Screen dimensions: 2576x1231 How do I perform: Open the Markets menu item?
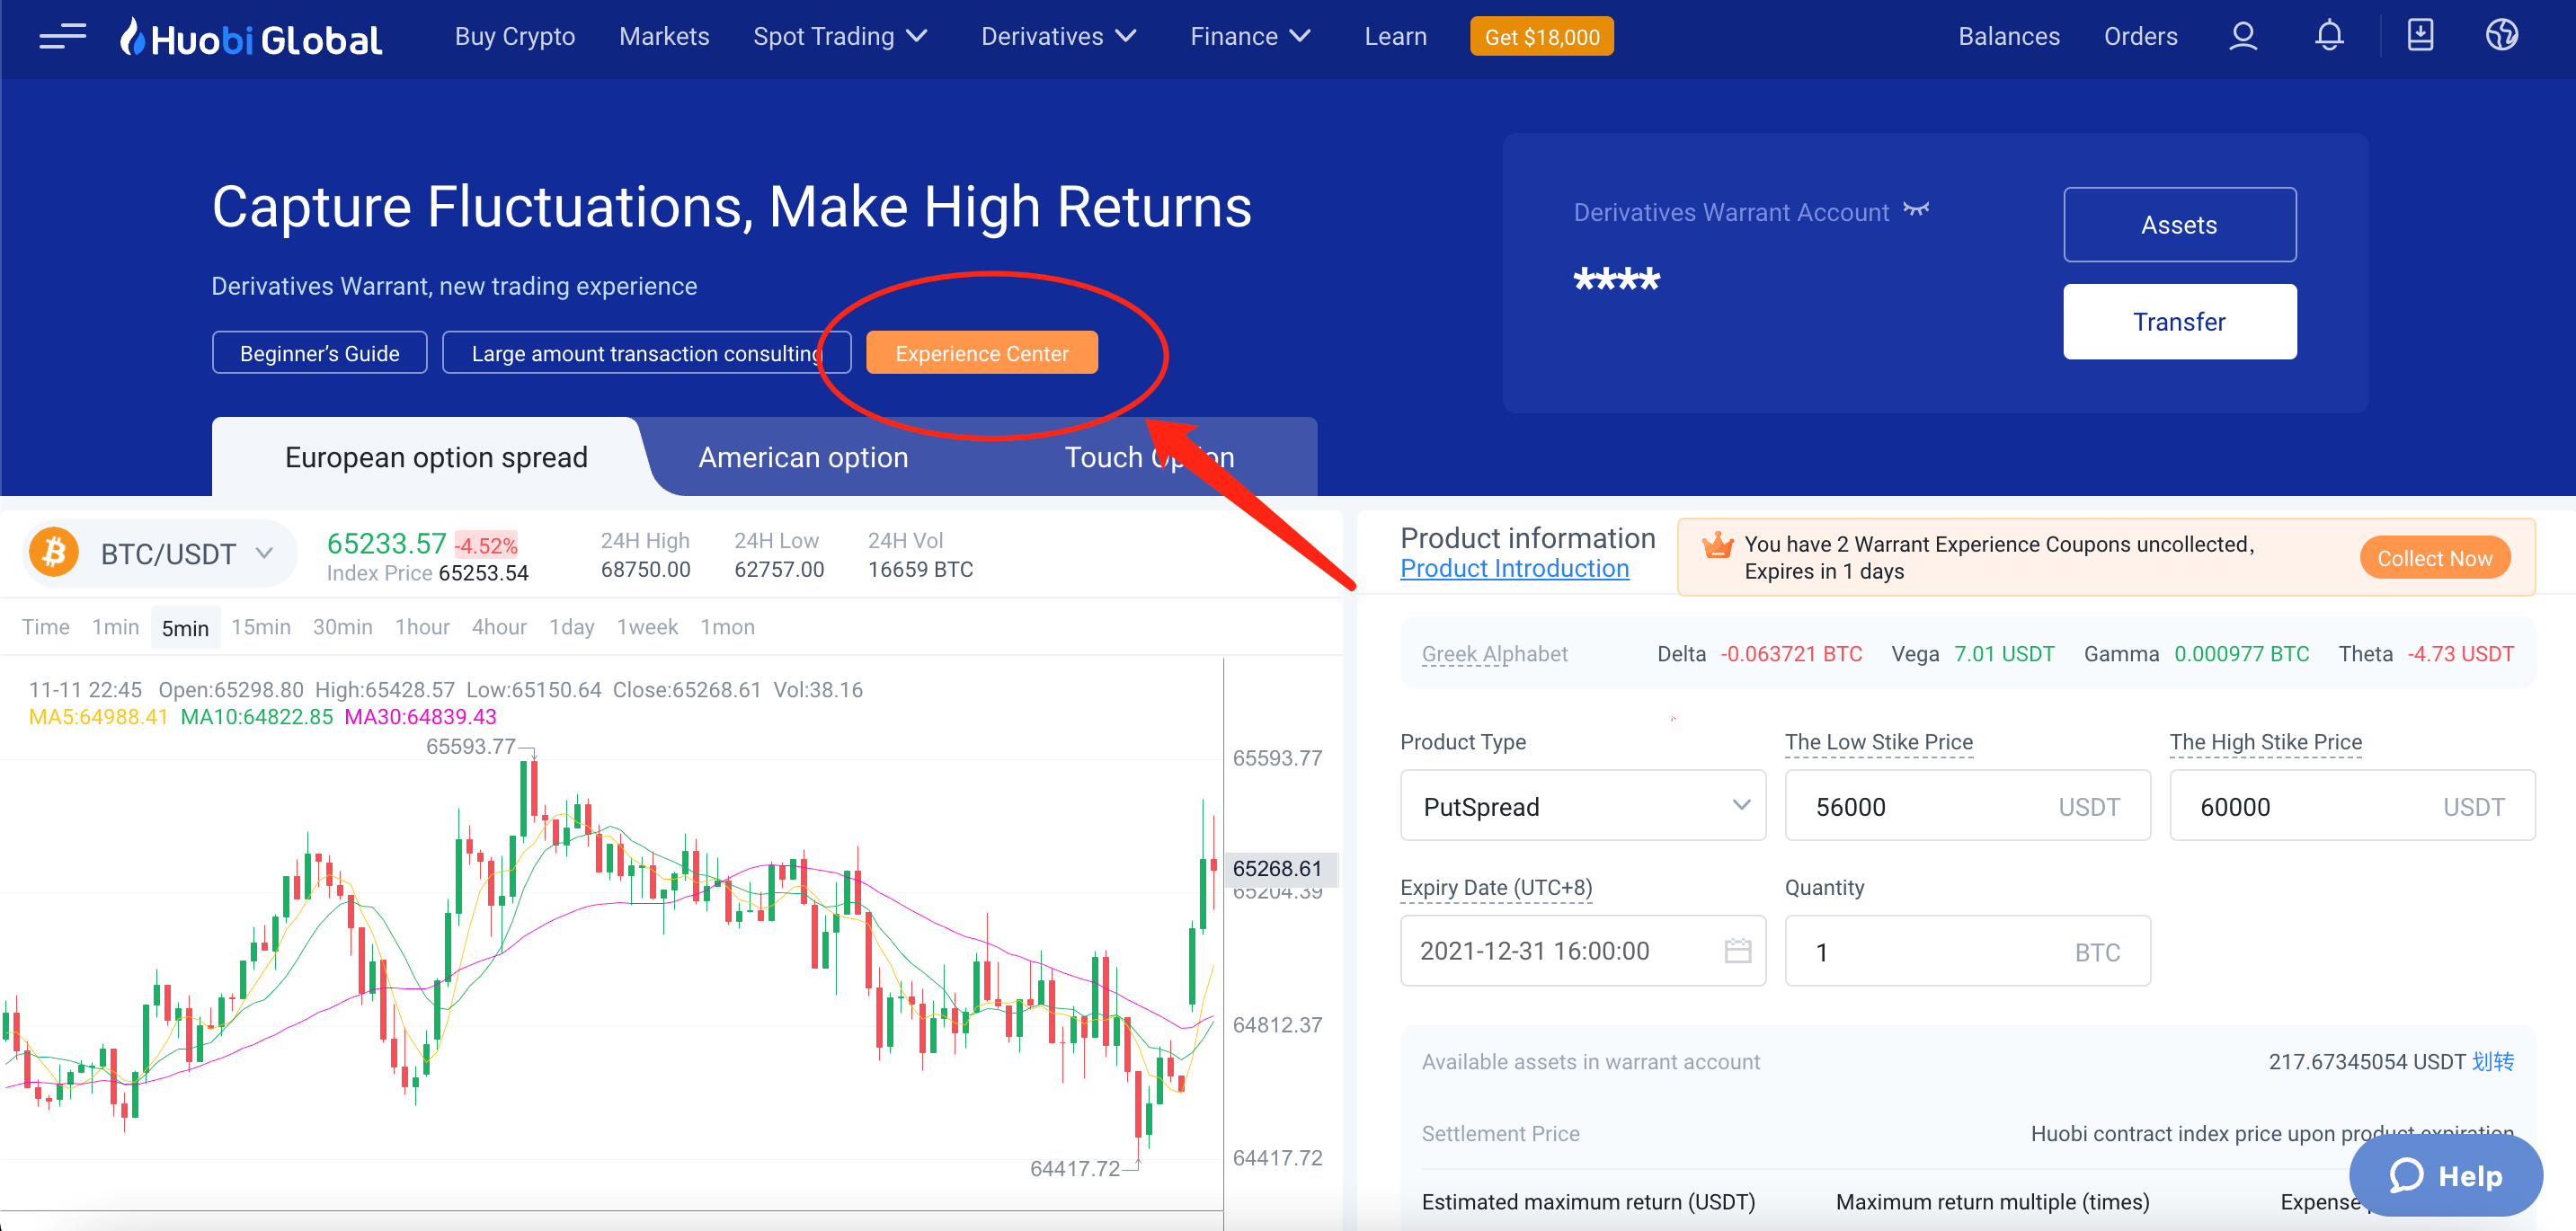click(x=664, y=37)
